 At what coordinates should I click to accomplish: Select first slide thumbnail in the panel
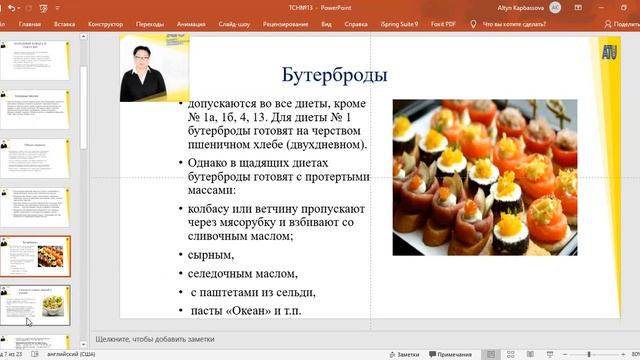35,60
